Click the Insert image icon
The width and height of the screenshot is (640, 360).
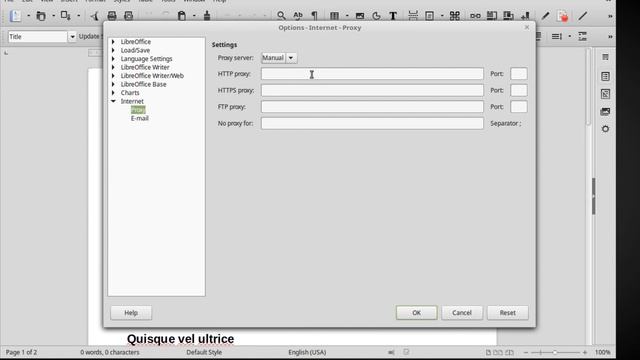point(360,16)
